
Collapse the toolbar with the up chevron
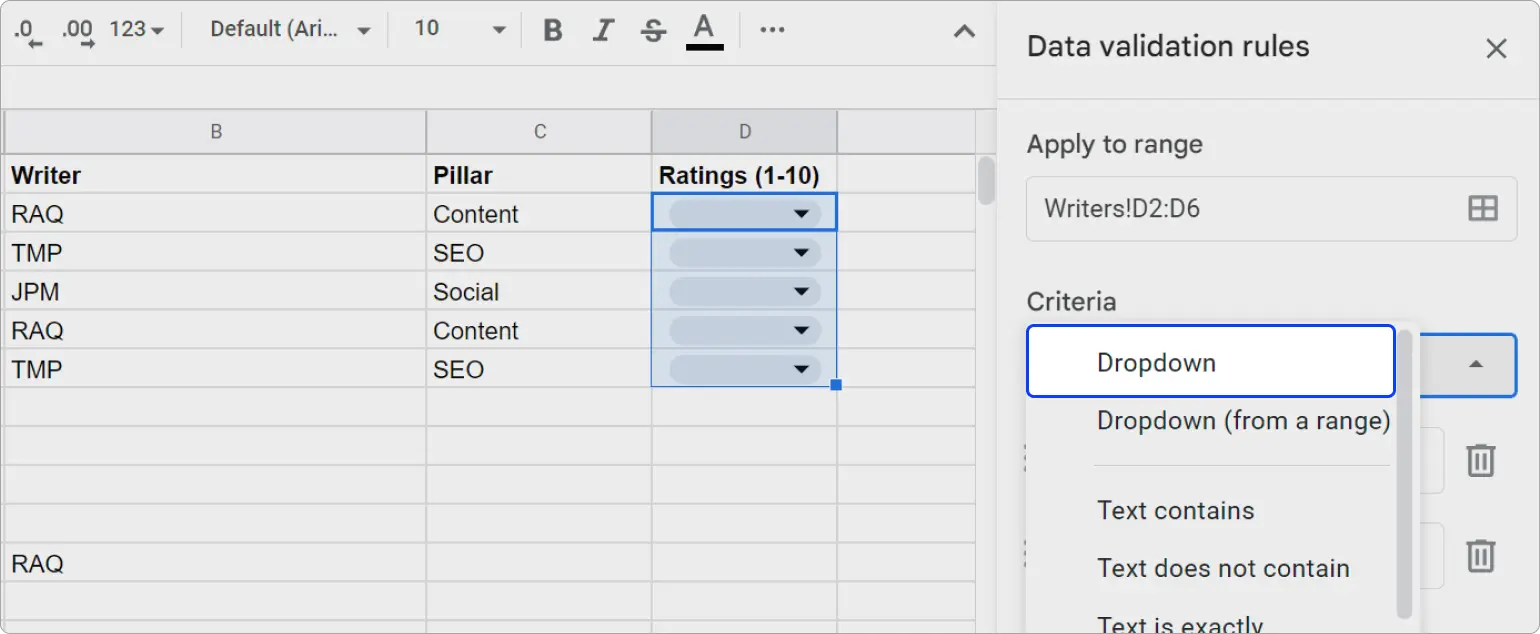tap(963, 31)
